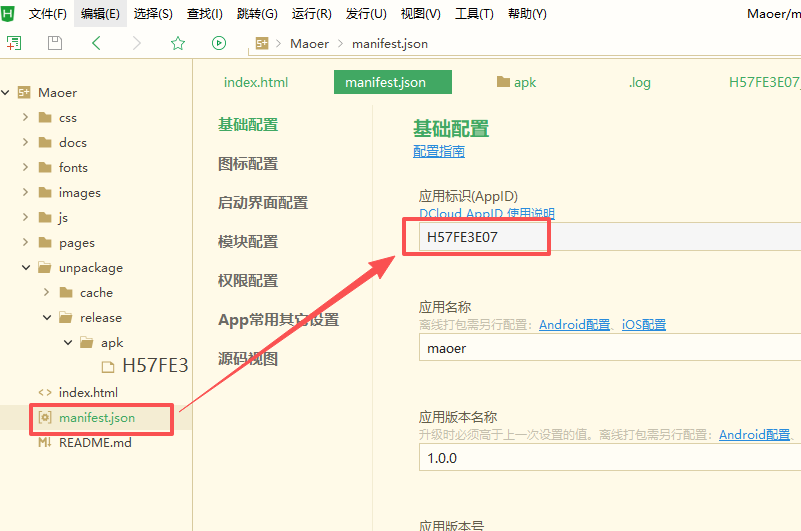Click the AppID field H57FE3E07

[610, 237]
